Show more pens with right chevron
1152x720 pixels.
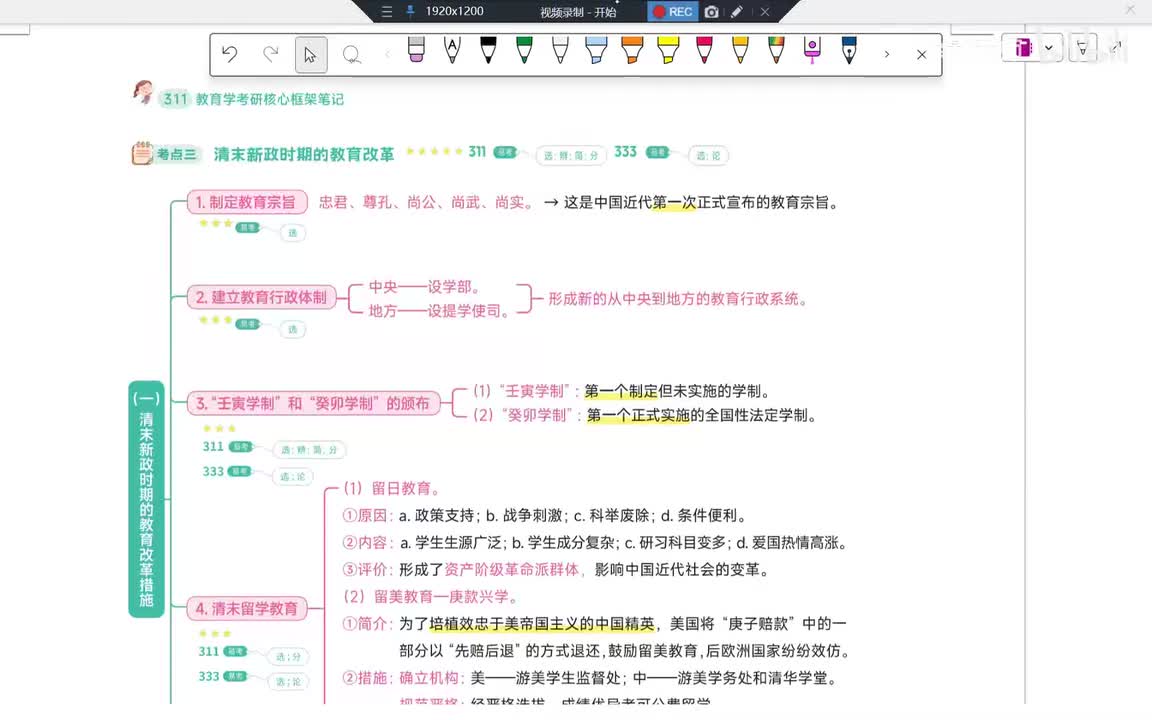click(887, 54)
